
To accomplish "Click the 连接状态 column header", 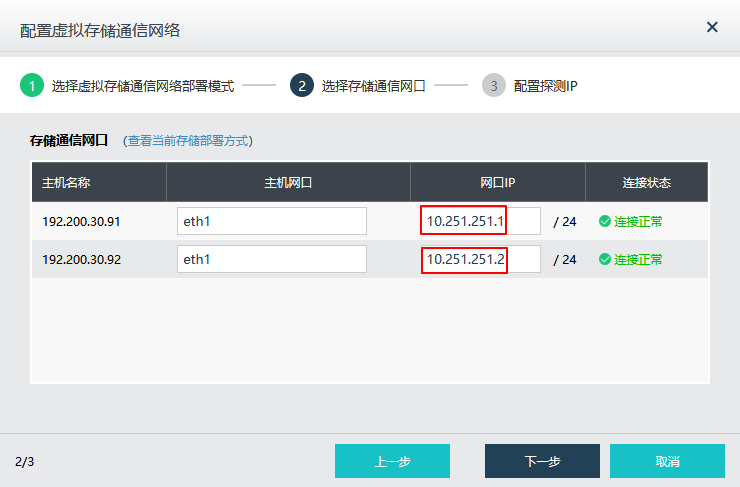I will (646, 183).
